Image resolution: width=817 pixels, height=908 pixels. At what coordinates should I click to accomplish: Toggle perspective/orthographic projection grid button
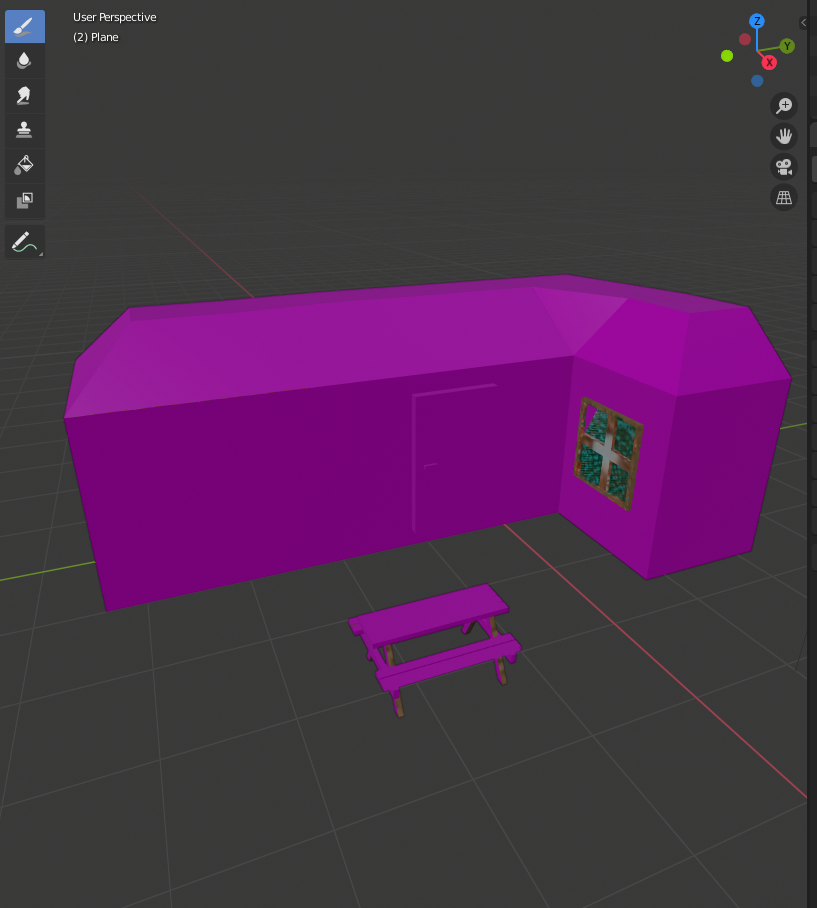point(784,198)
